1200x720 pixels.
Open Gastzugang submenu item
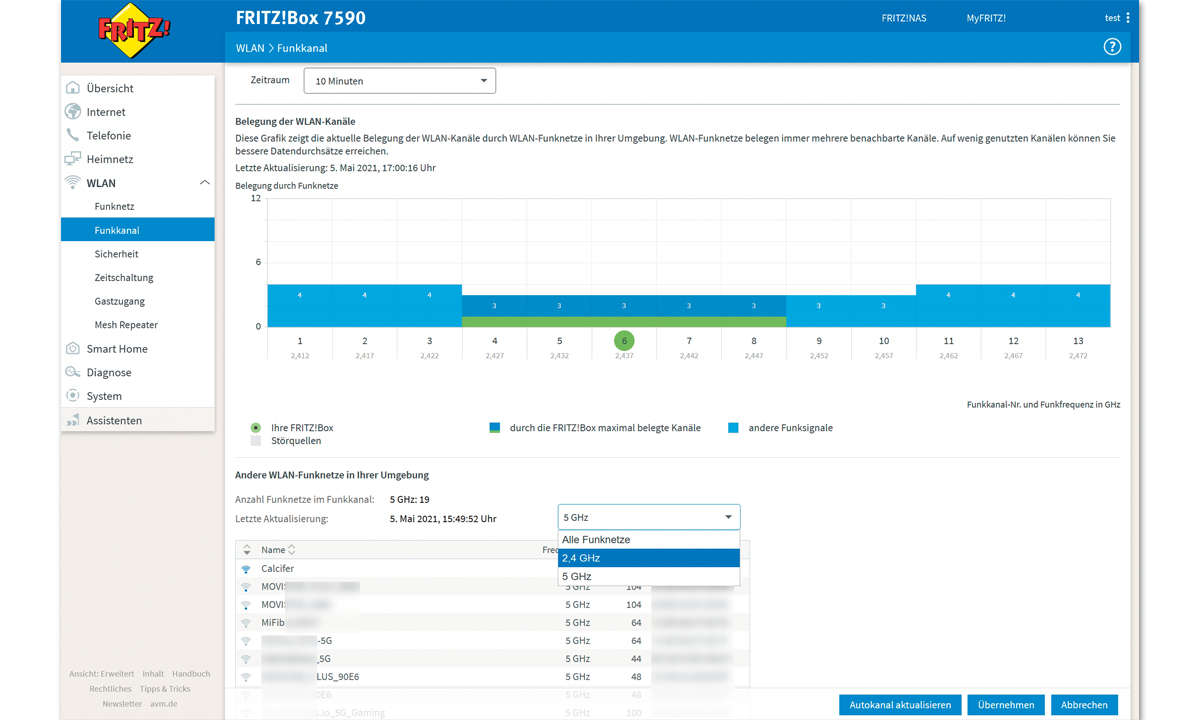119,301
